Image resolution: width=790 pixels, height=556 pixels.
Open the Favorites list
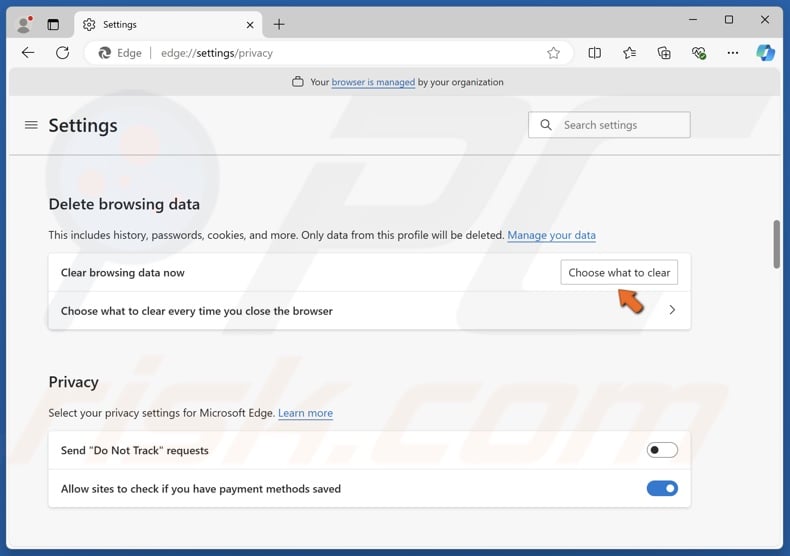coord(629,53)
